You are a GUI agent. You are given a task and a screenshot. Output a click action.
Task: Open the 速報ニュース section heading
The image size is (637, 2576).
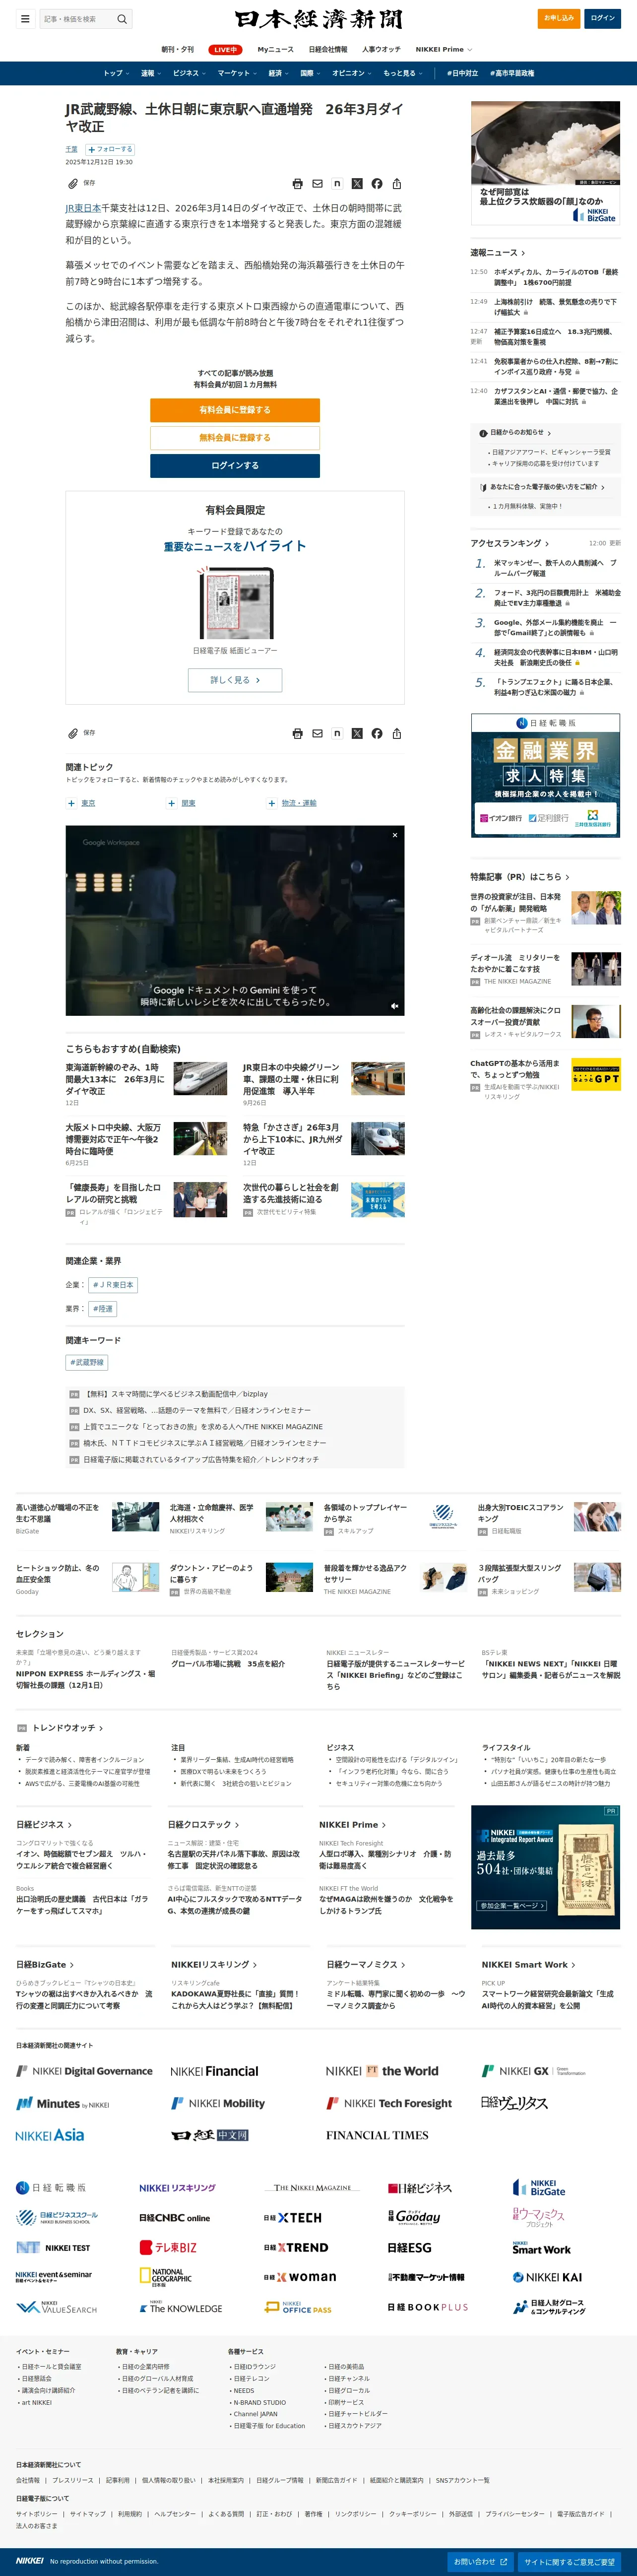tap(498, 253)
